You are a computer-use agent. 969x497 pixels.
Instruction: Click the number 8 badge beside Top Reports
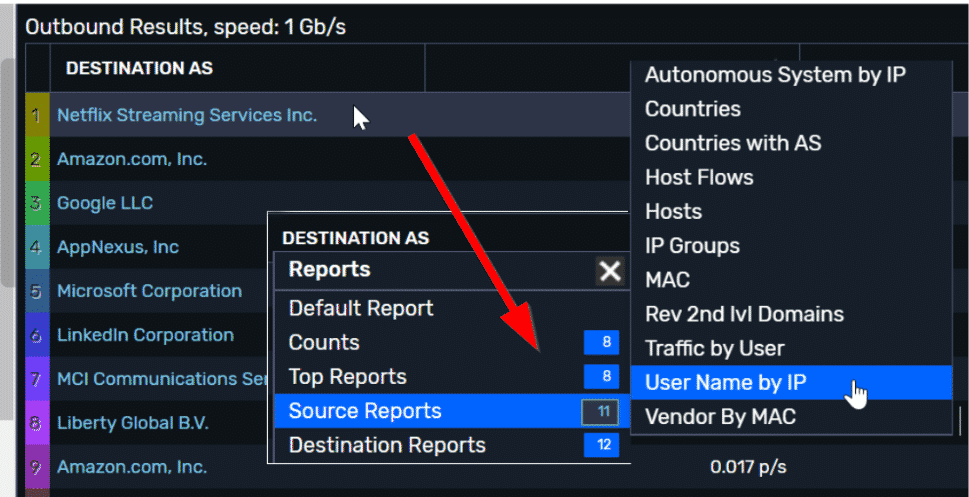pyautogui.click(x=601, y=376)
